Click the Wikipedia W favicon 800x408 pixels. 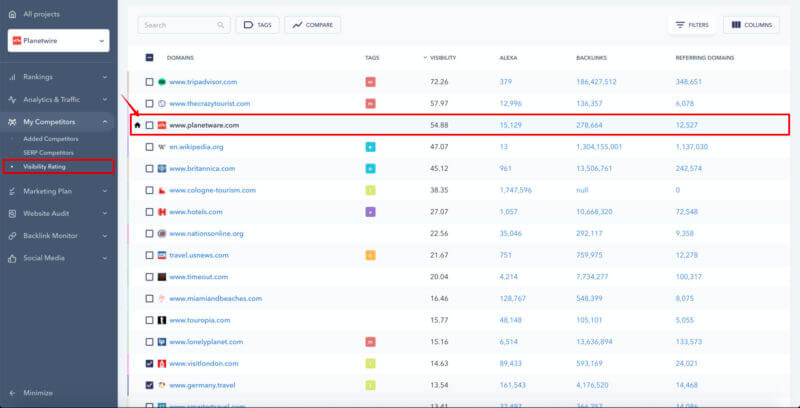click(162, 147)
